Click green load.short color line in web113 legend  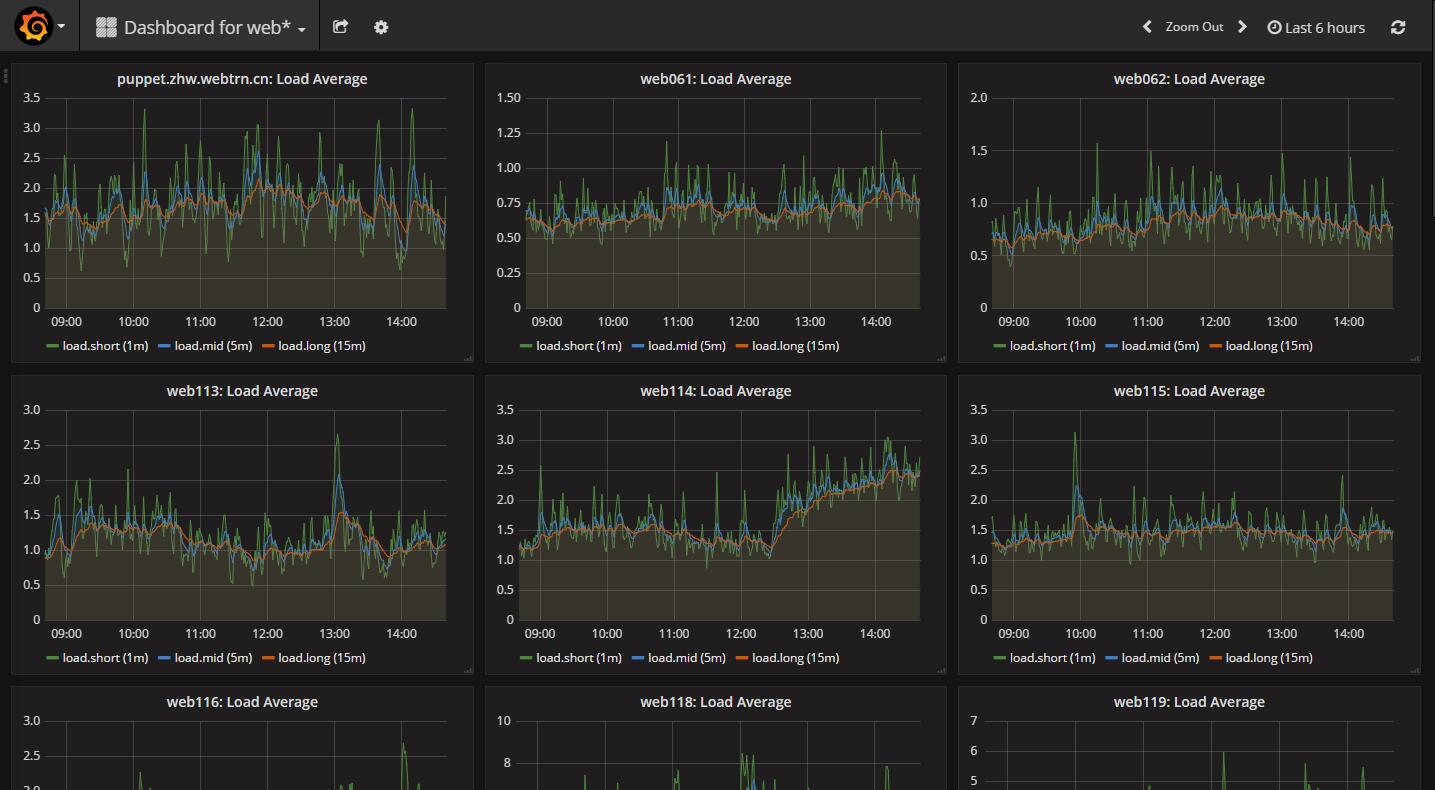tap(53, 658)
